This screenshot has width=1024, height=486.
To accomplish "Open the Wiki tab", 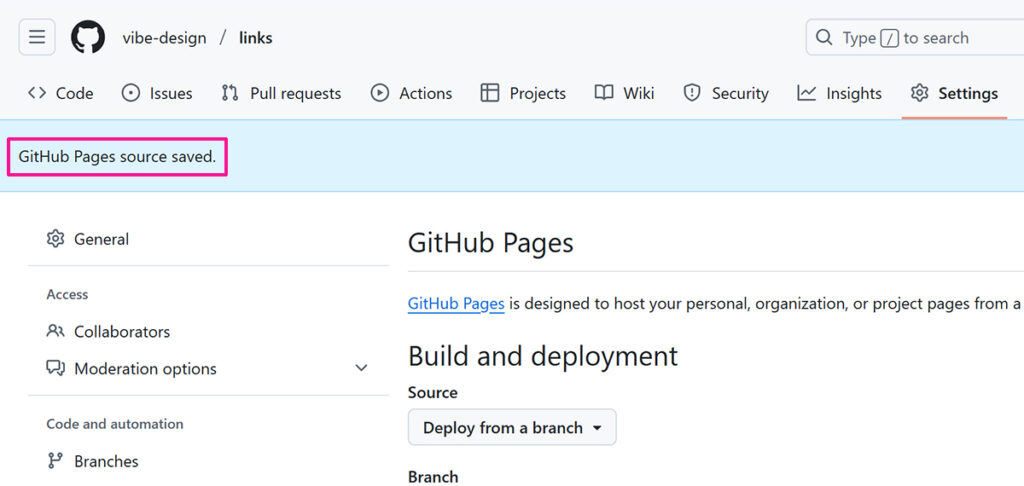I will (624, 93).
